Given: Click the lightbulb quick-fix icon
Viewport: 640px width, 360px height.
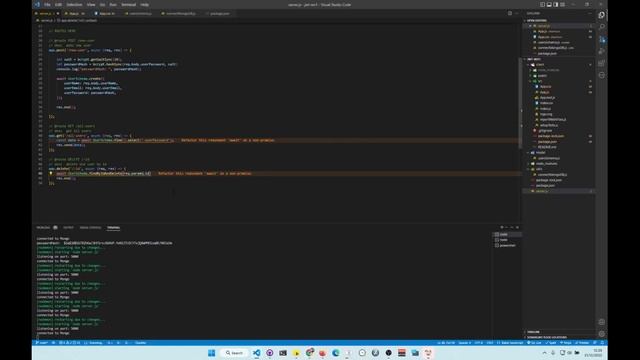Looking at the screenshot, I should 51,173.
